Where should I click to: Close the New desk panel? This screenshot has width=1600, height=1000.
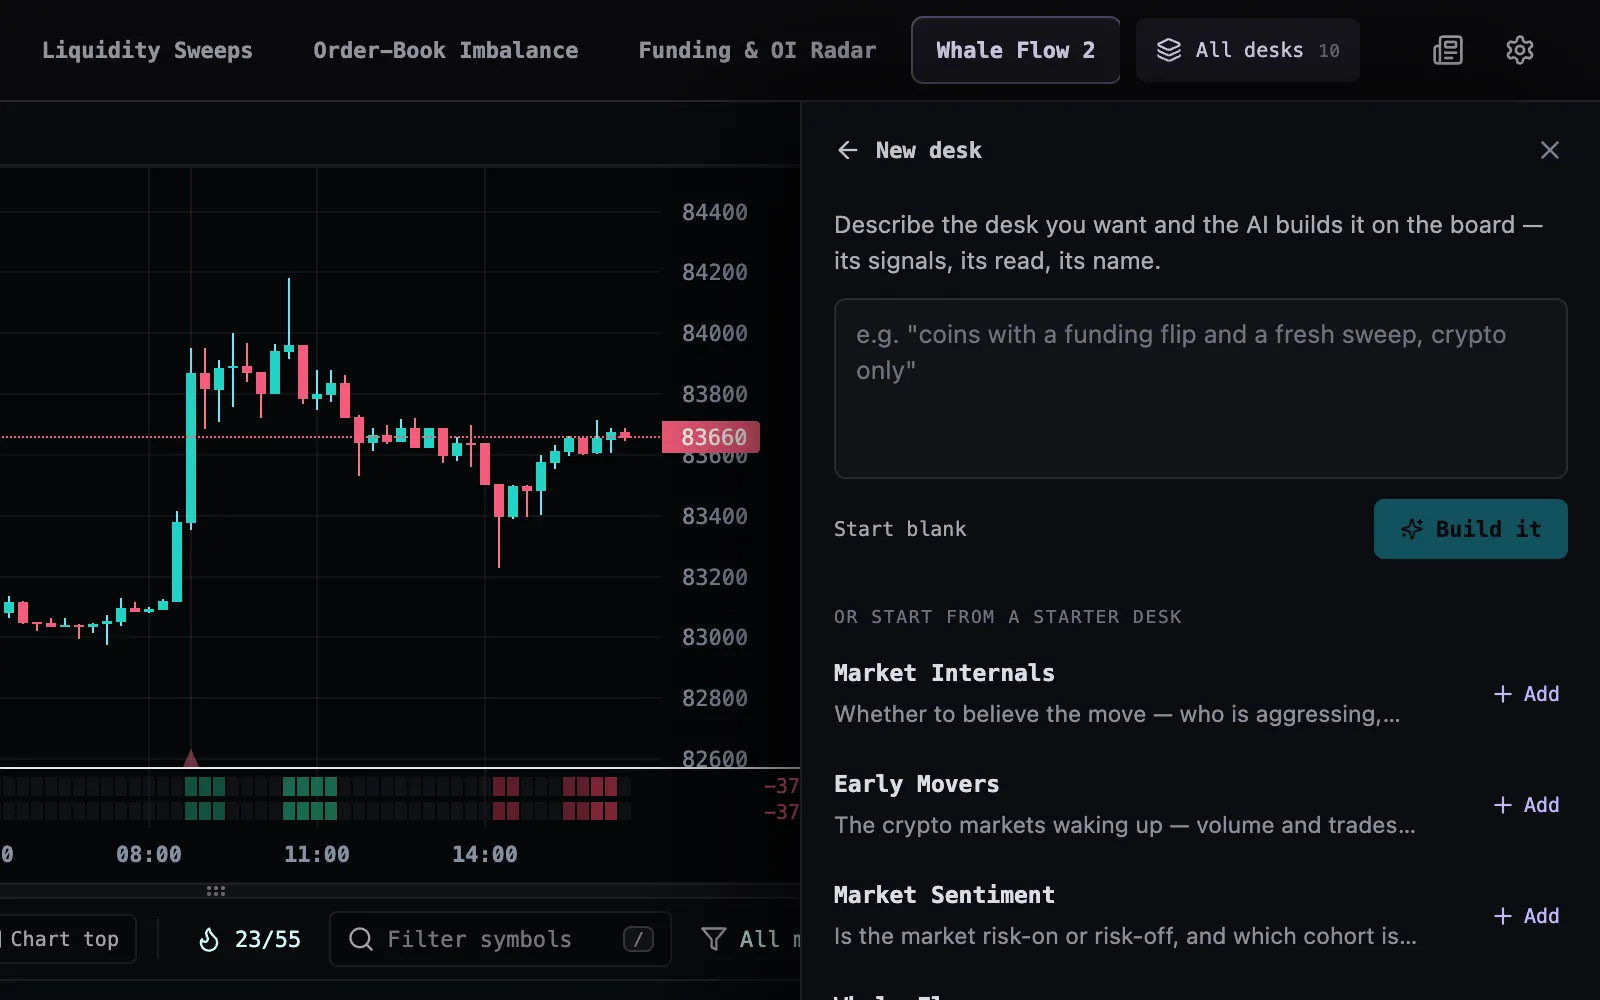click(1550, 150)
